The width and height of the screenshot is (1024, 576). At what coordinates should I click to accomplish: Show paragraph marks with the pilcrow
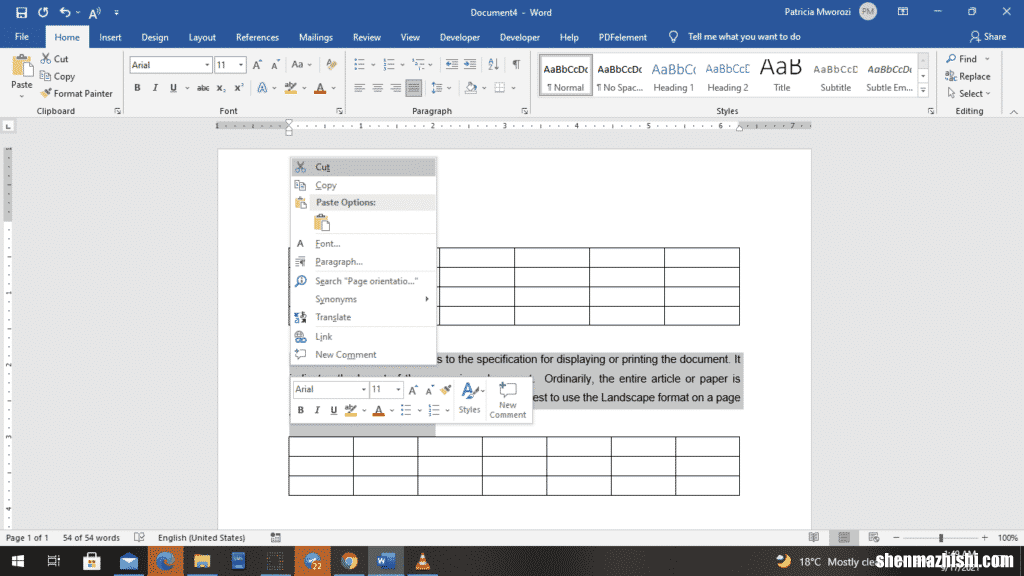516,65
